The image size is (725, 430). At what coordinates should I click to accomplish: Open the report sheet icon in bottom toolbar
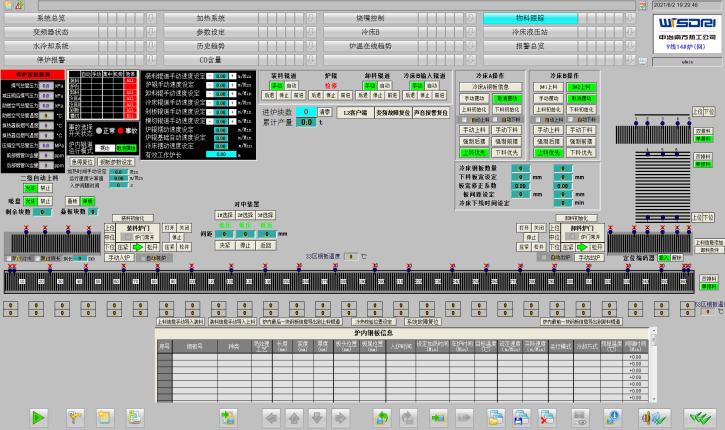point(135,418)
